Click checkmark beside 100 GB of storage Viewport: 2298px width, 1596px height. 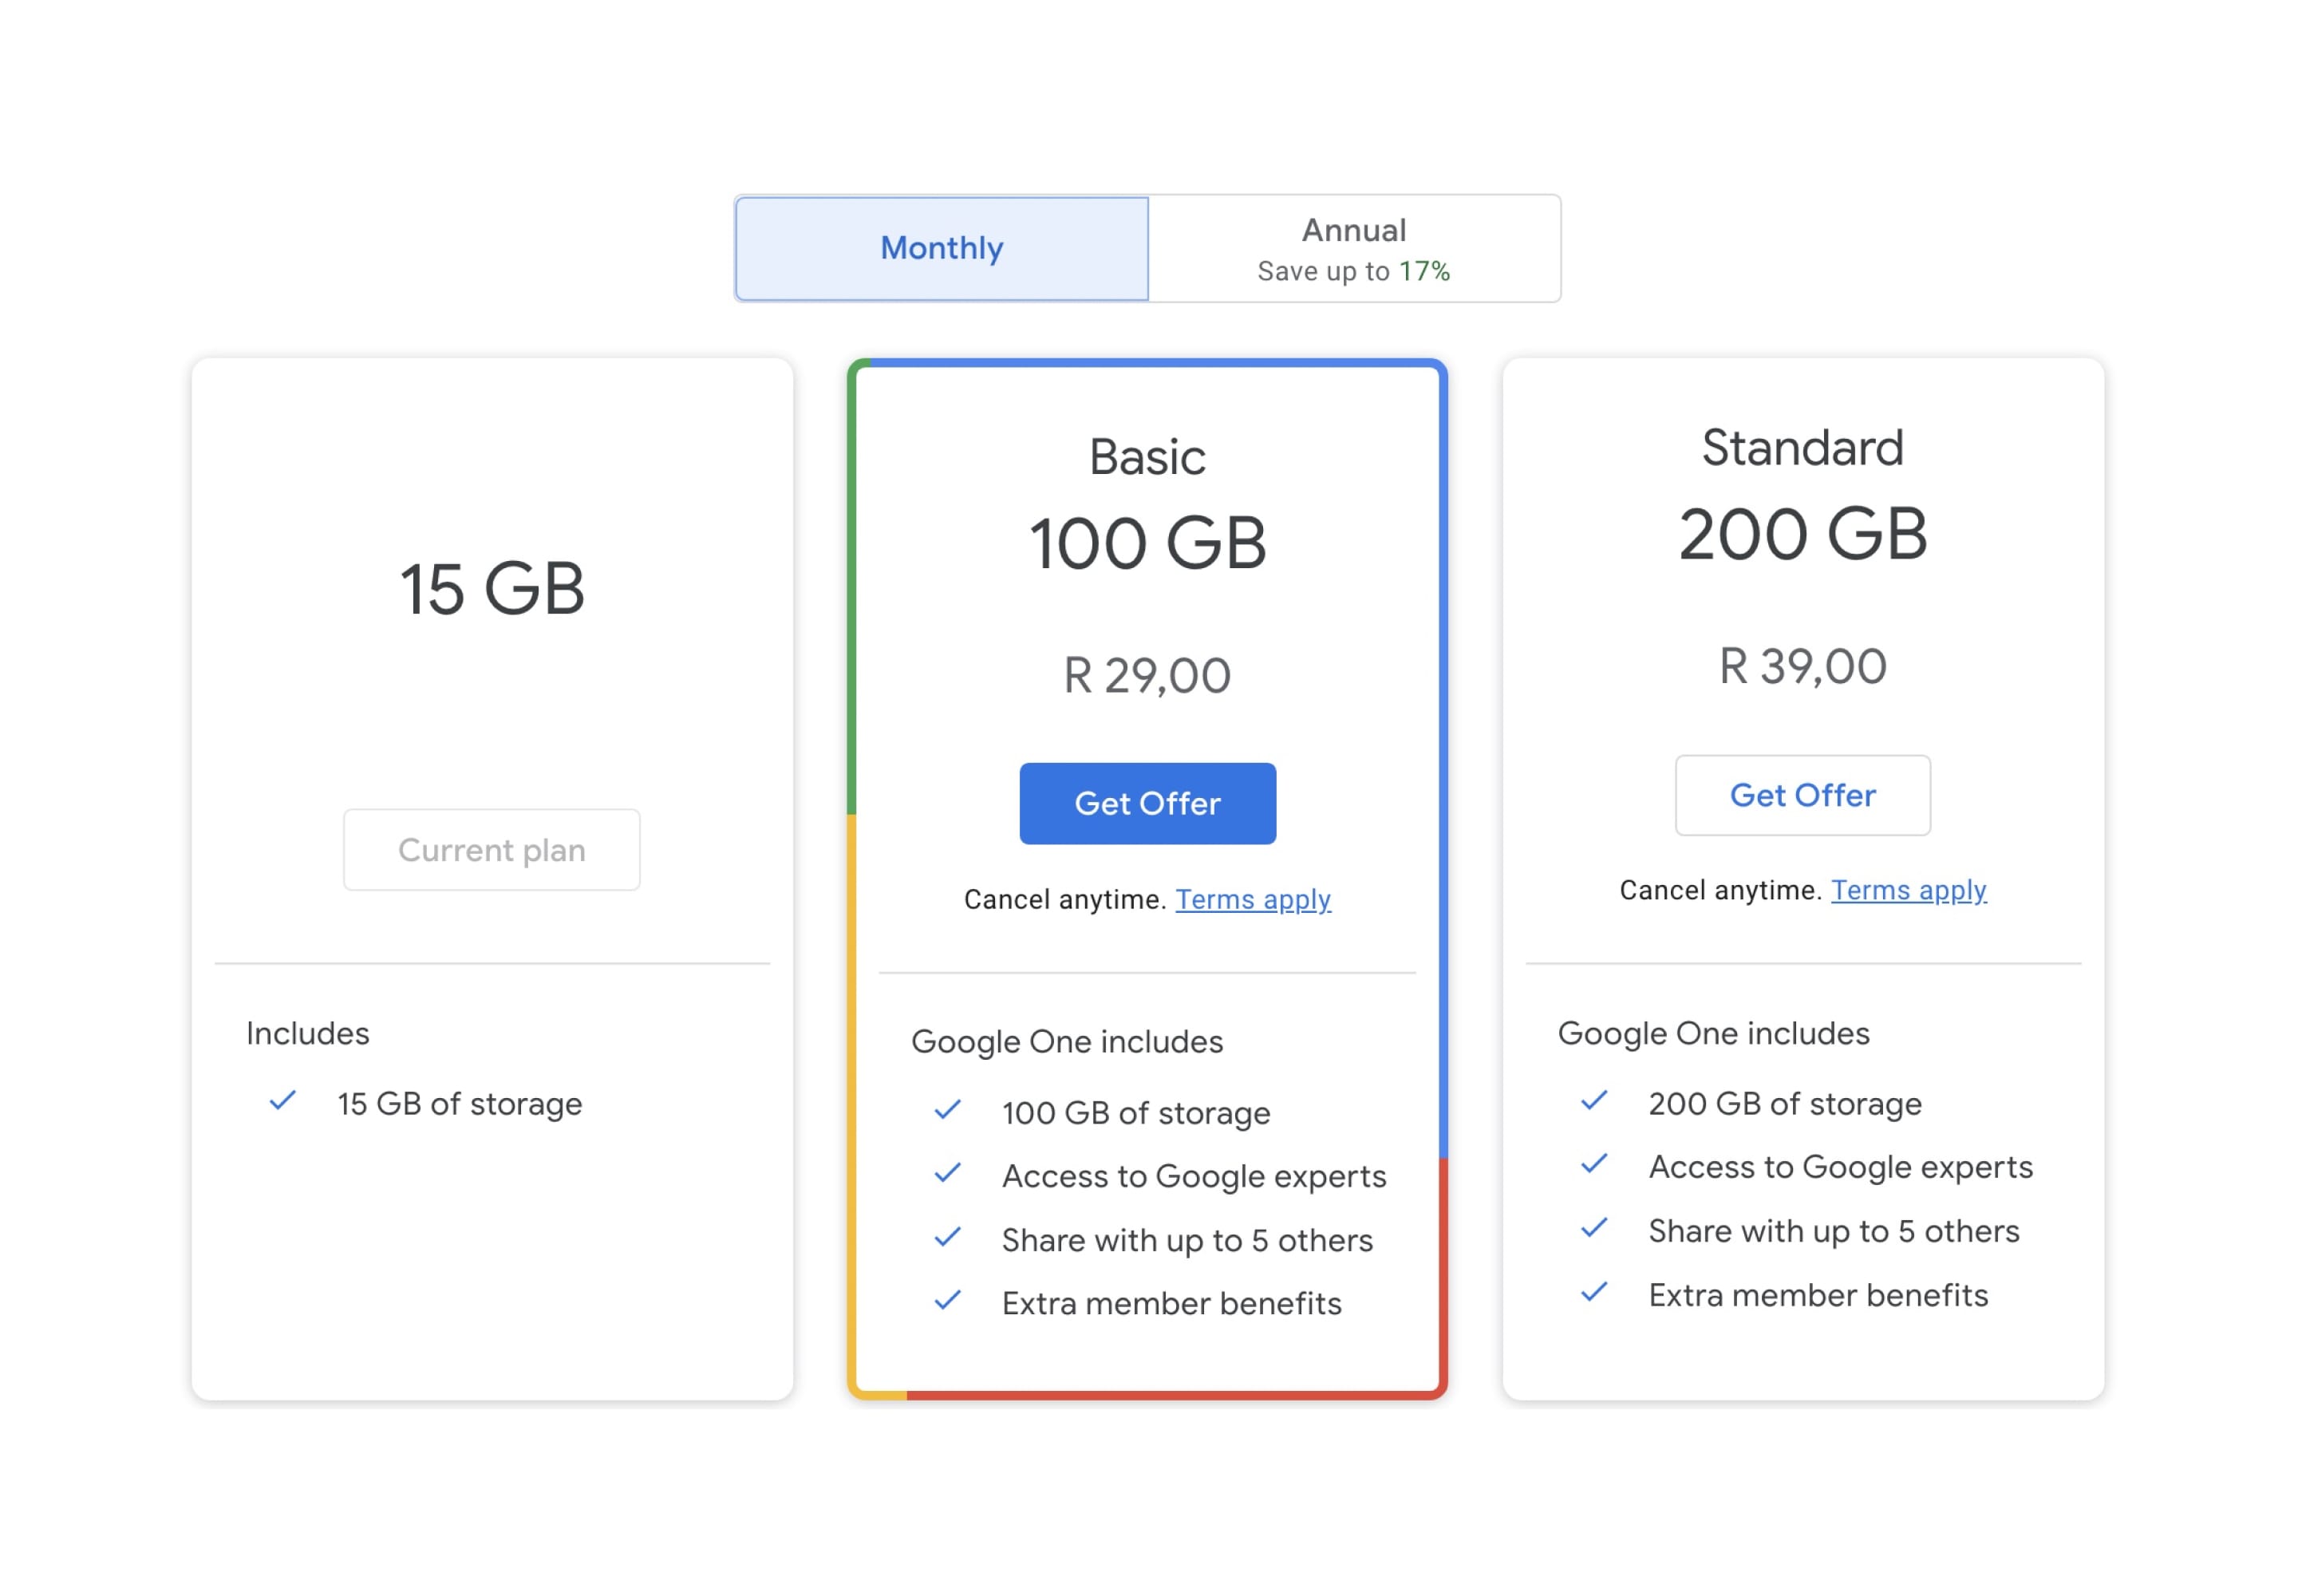947,1110
